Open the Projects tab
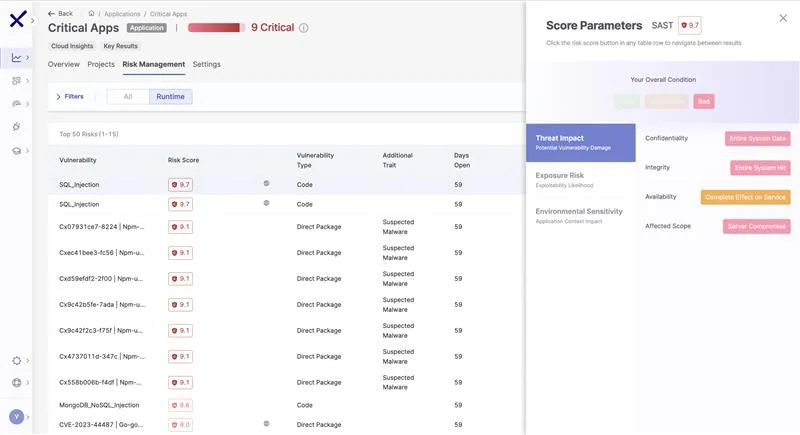Image resolution: width=800 pixels, height=435 pixels. pos(101,64)
